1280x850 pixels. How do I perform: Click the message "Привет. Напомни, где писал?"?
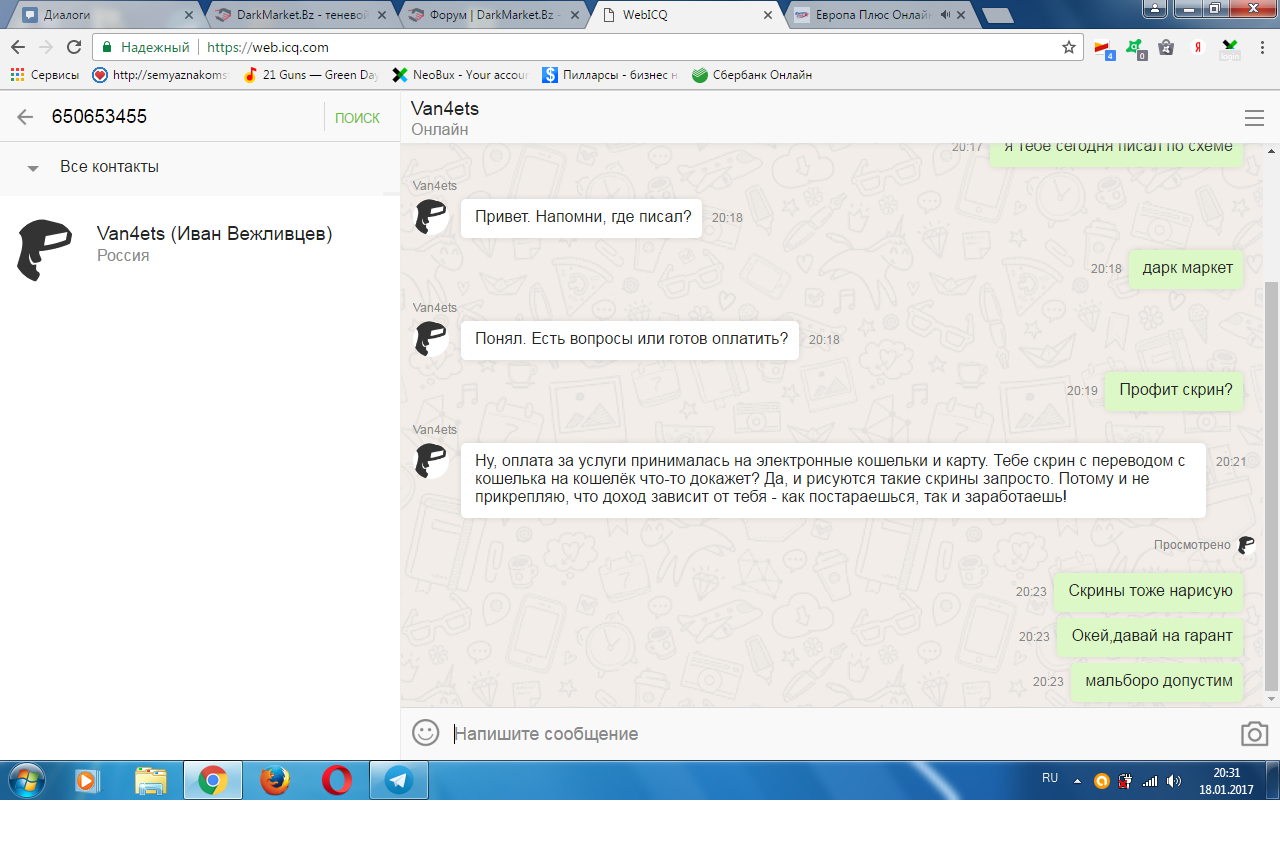582,216
